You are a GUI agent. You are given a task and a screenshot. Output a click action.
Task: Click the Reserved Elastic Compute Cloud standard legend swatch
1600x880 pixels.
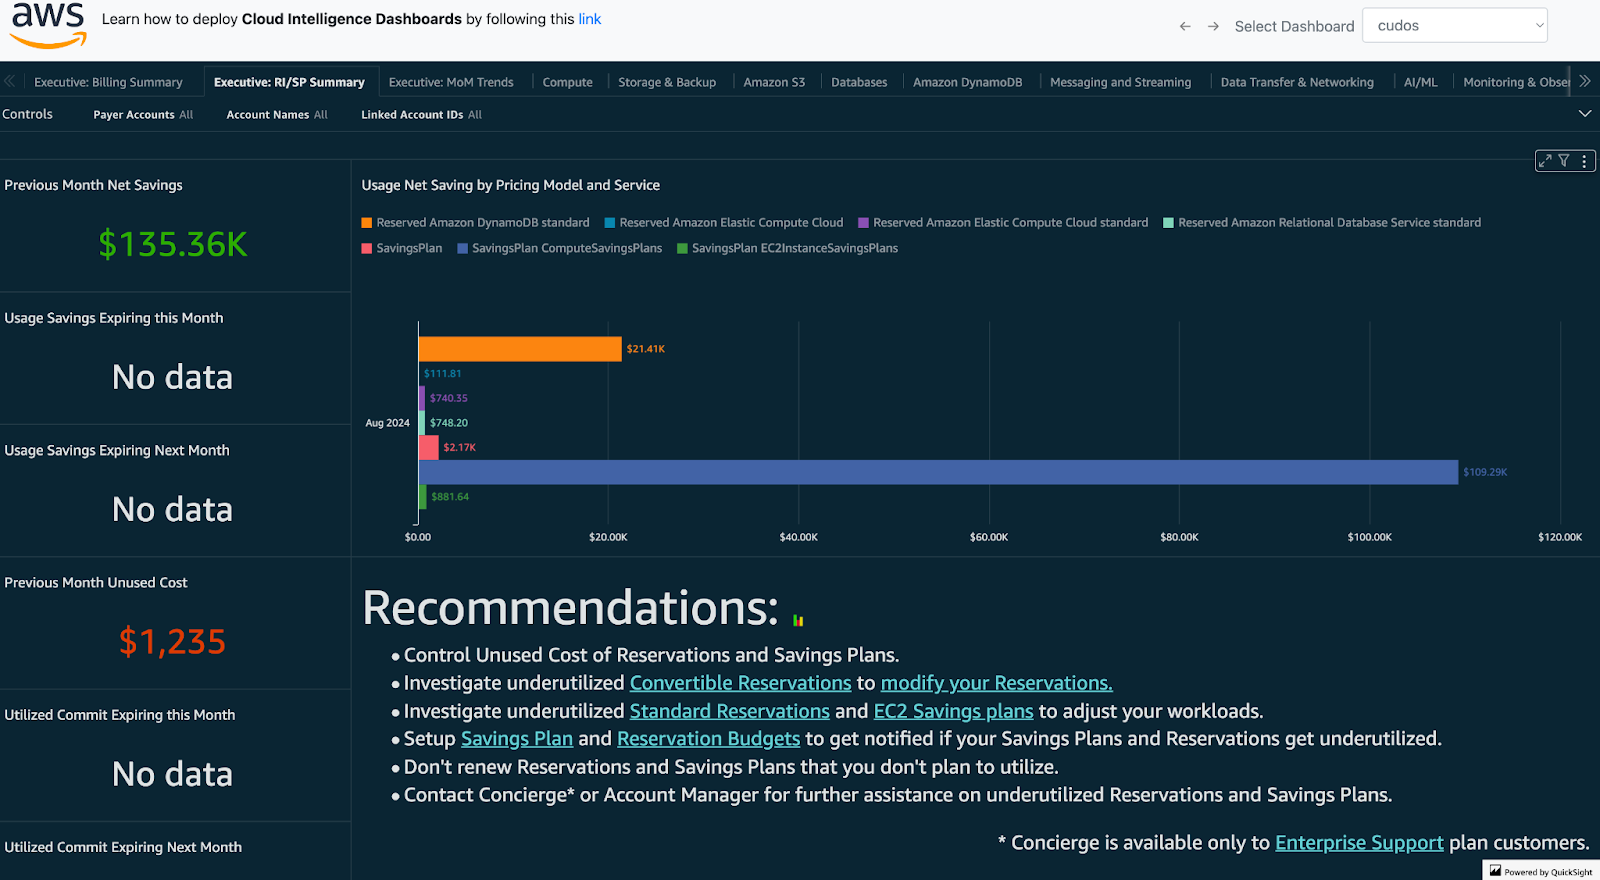click(863, 223)
